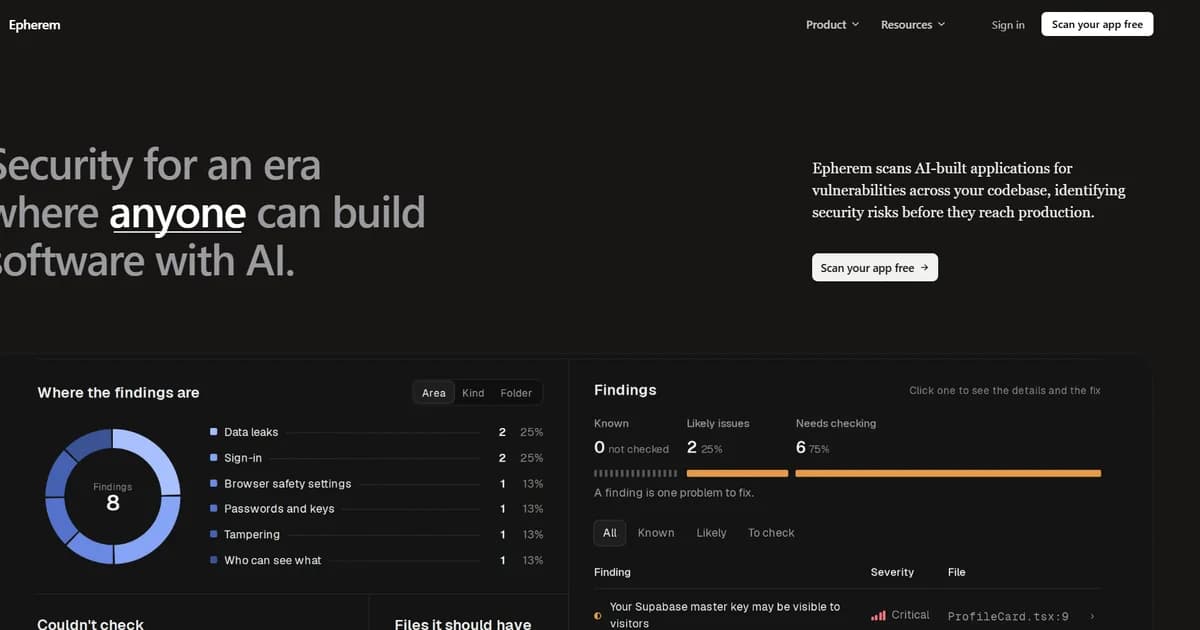Click the underlined word anyone

click(177, 213)
